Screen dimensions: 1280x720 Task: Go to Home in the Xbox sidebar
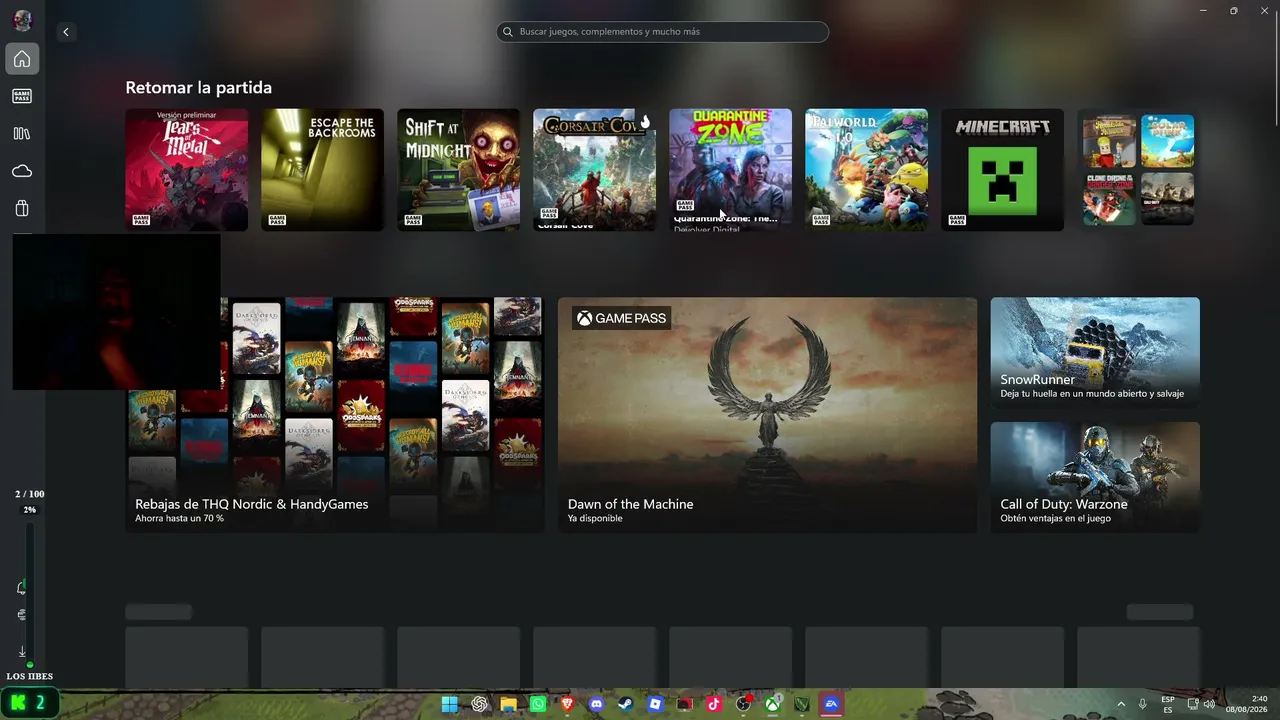click(22, 59)
